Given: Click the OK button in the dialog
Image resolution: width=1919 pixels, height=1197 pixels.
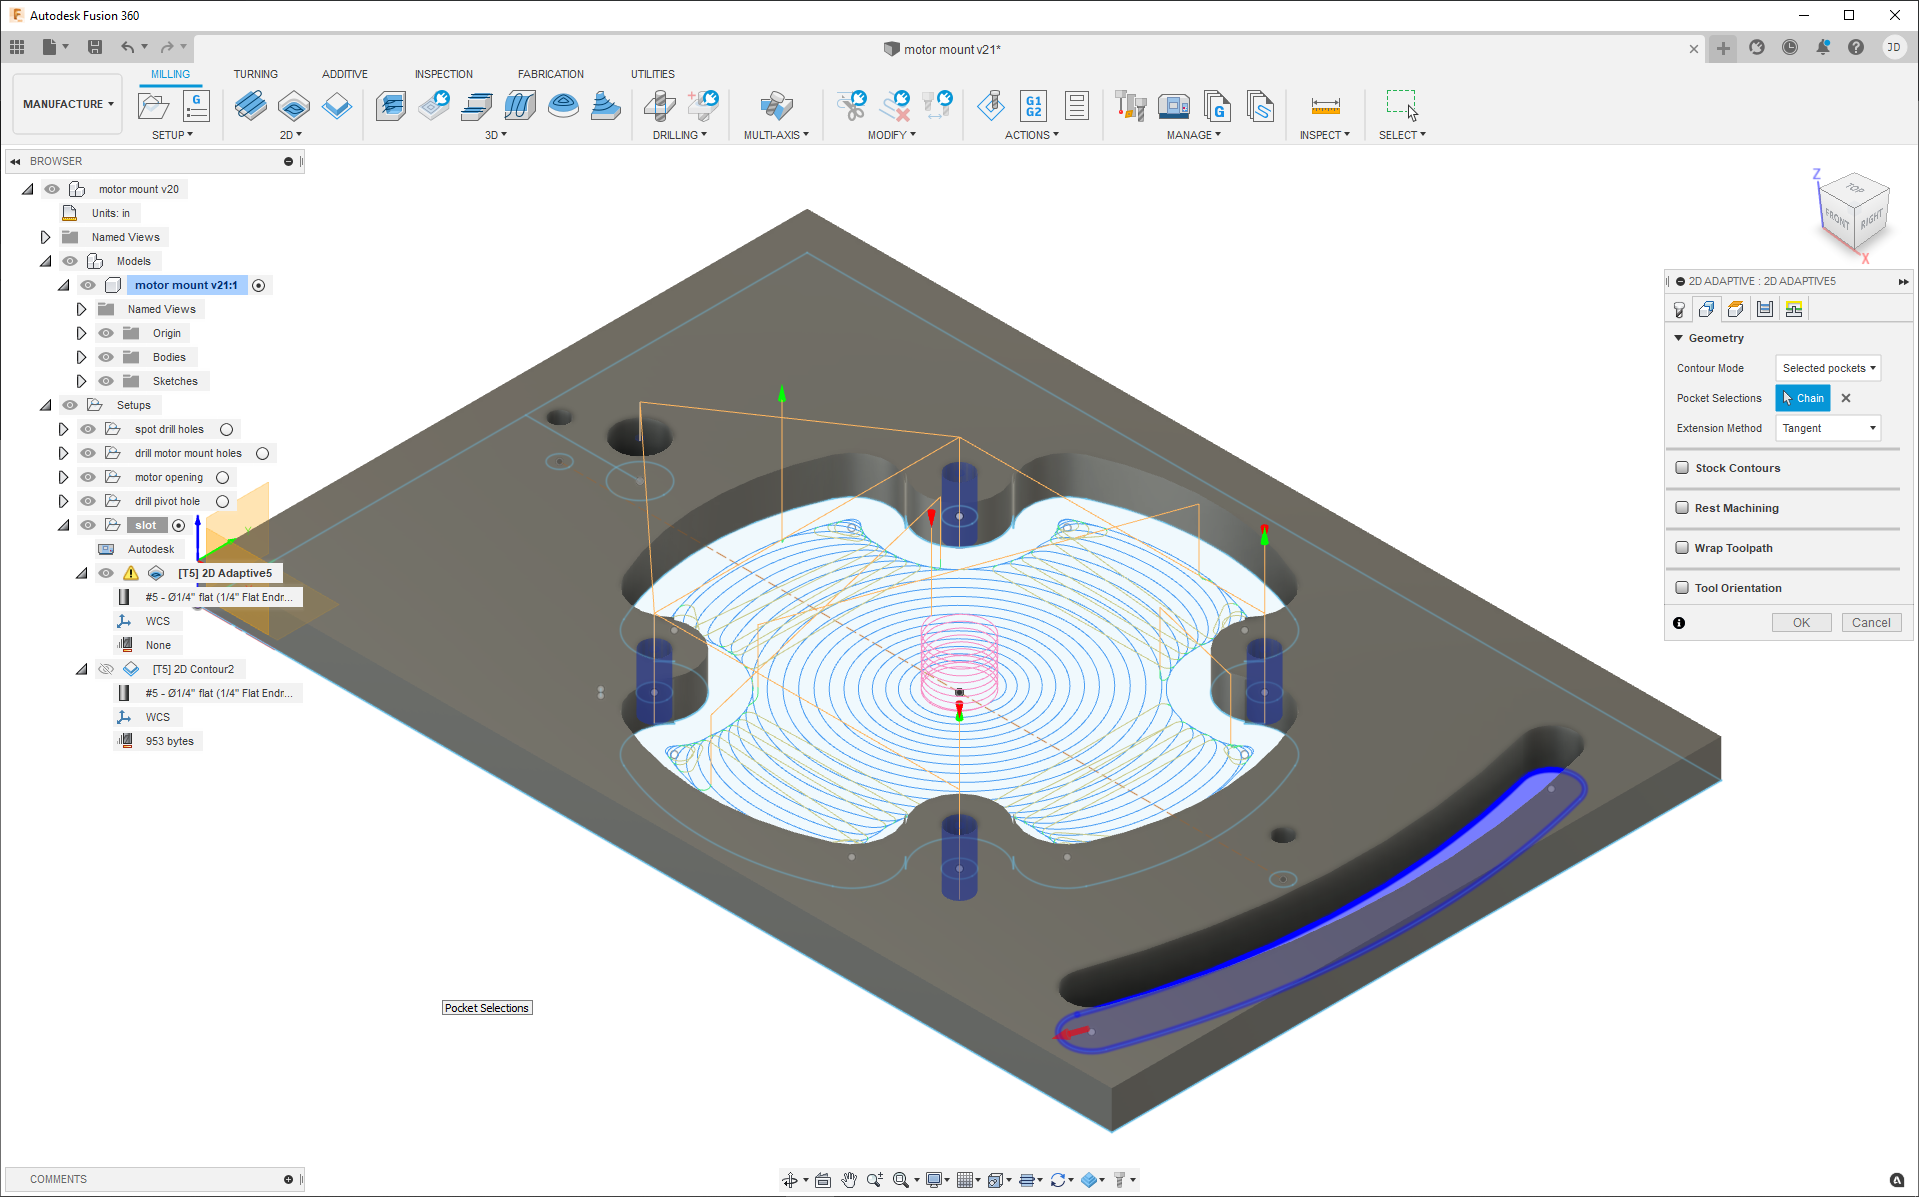Looking at the screenshot, I should 1801,622.
